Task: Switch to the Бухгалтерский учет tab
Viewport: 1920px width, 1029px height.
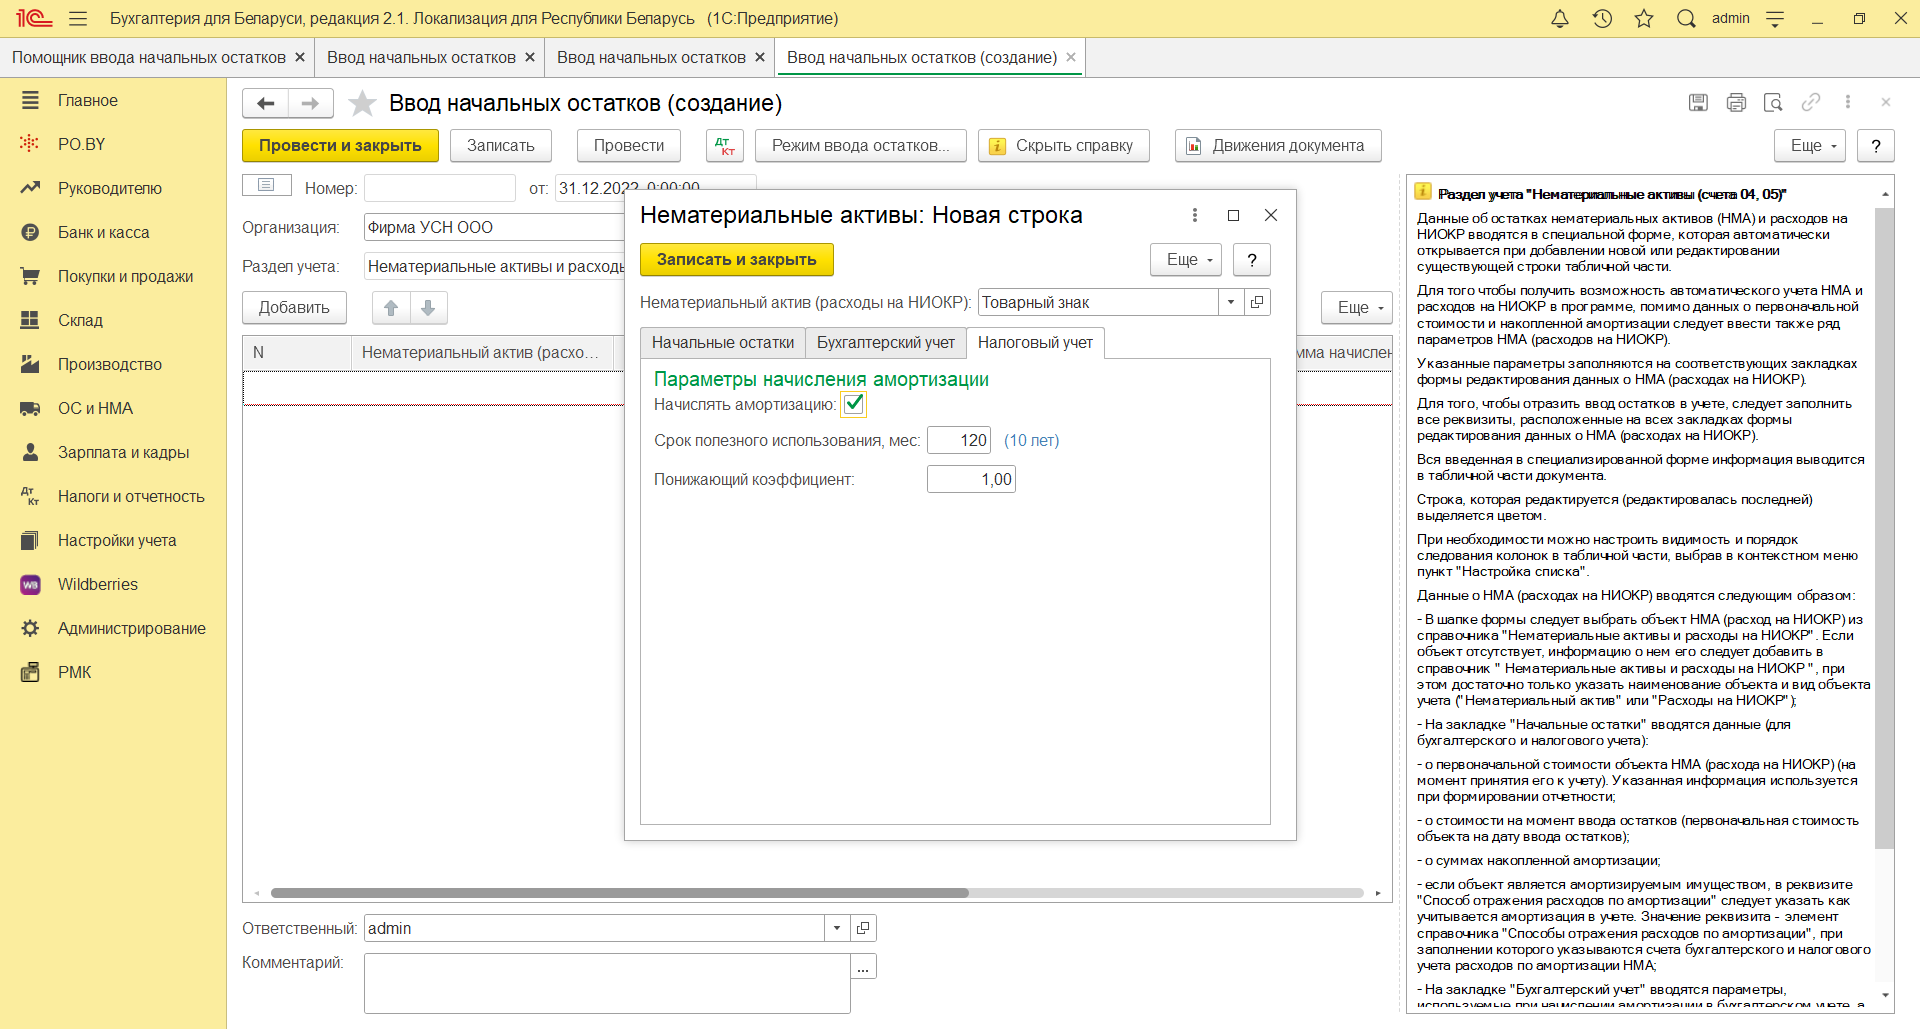Action: 885,343
